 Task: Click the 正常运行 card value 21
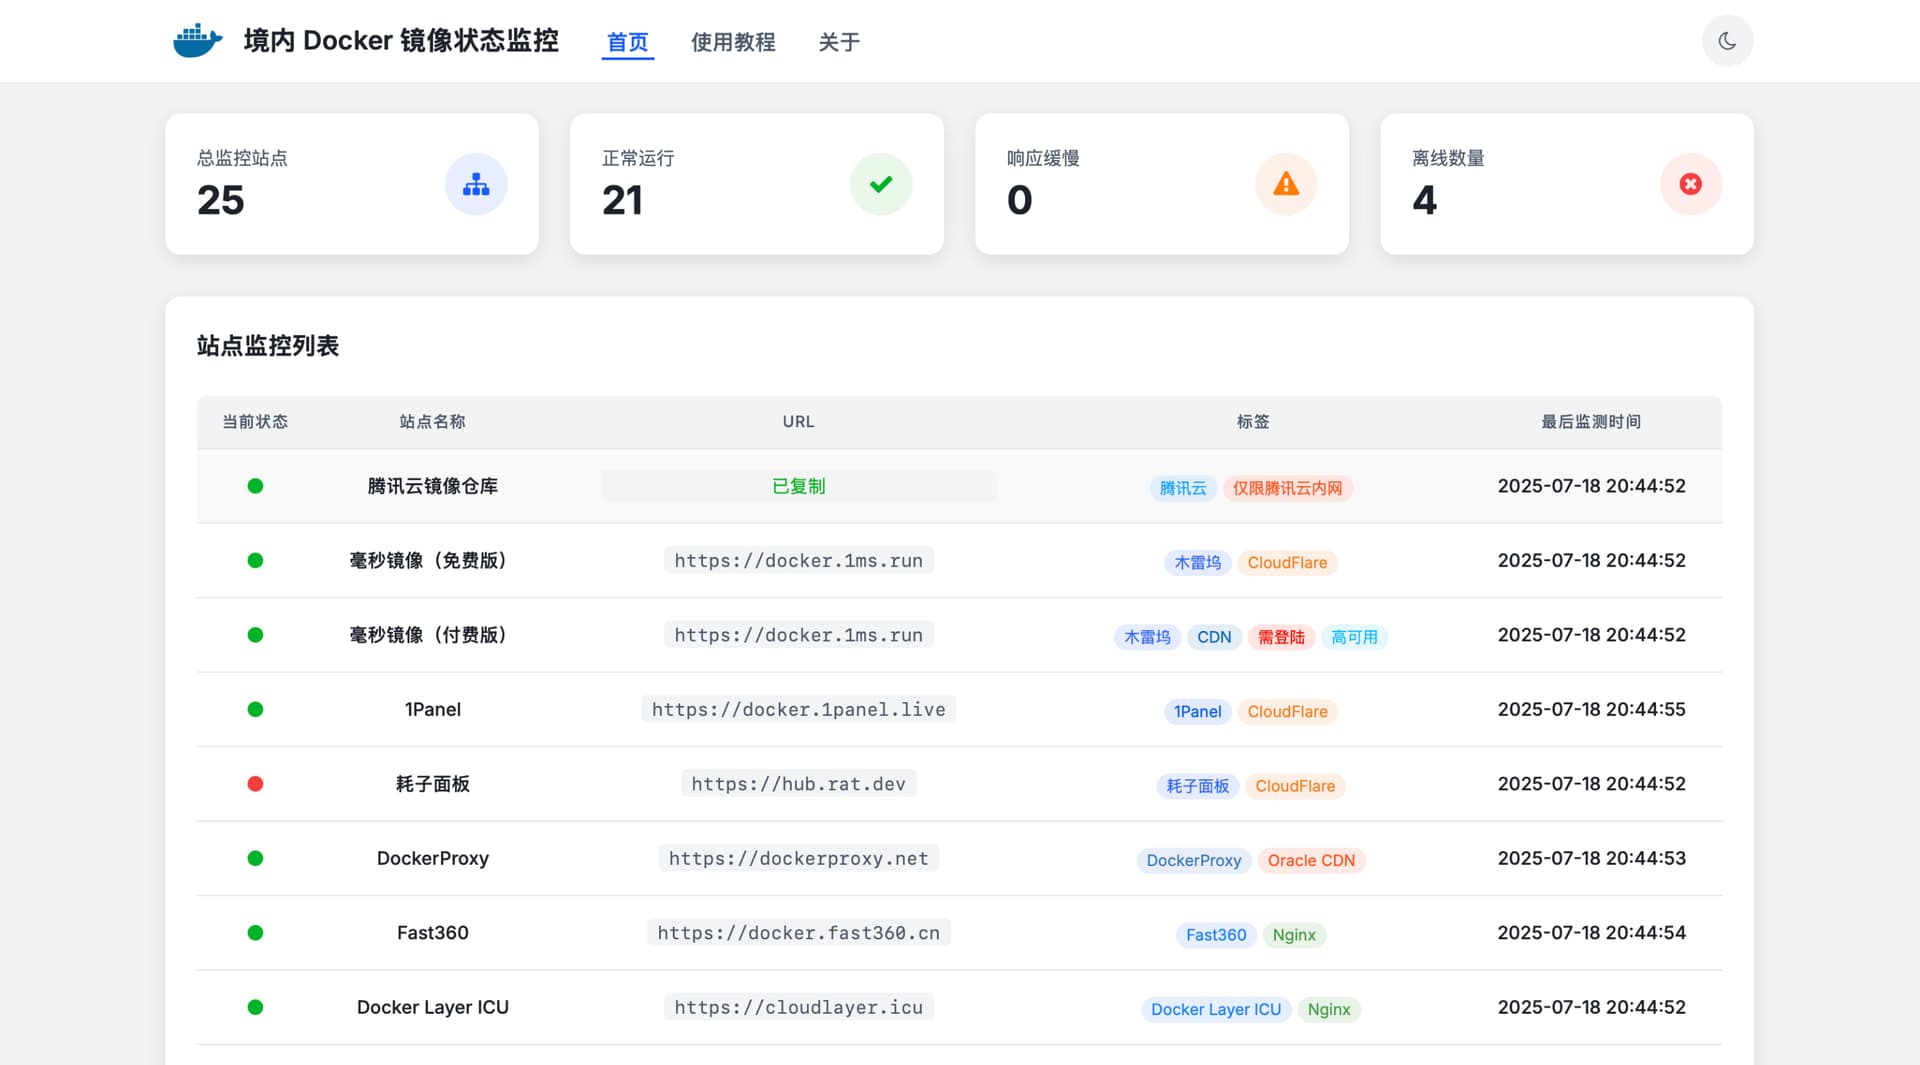pos(622,201)
